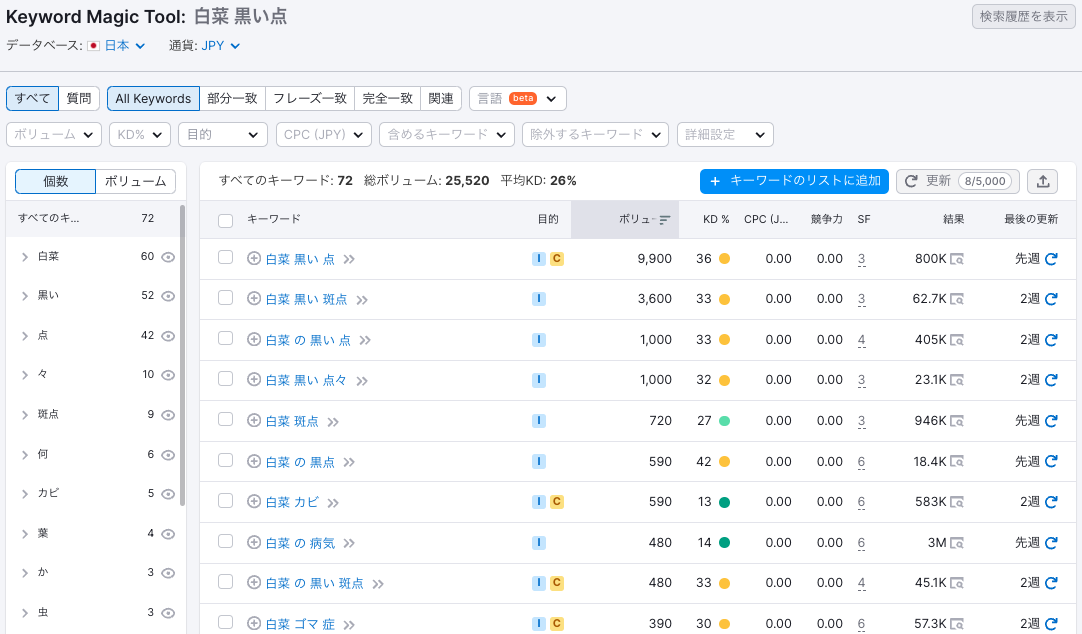Add 白菜 黒い 点 keyword via plus icon

point(254,259)
